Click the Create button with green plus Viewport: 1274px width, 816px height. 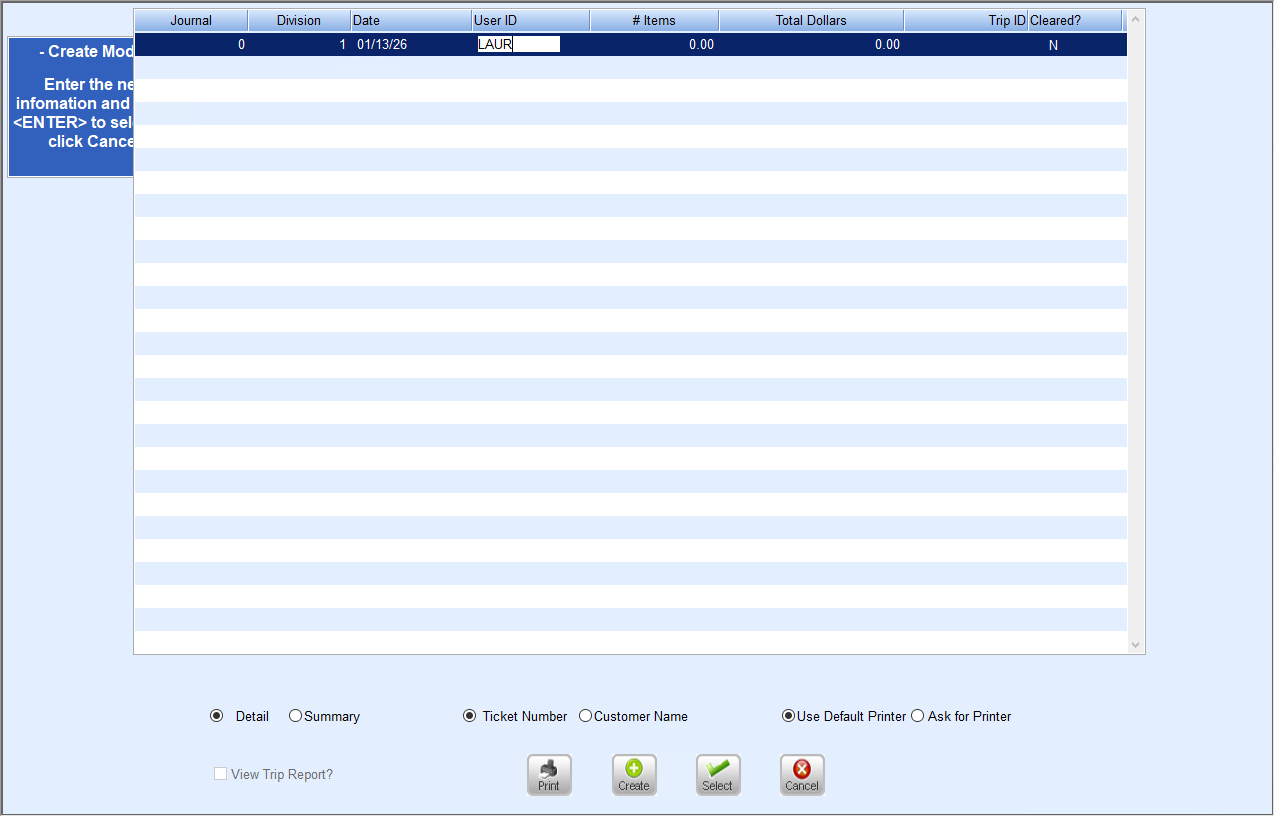(x=634, y=775)
